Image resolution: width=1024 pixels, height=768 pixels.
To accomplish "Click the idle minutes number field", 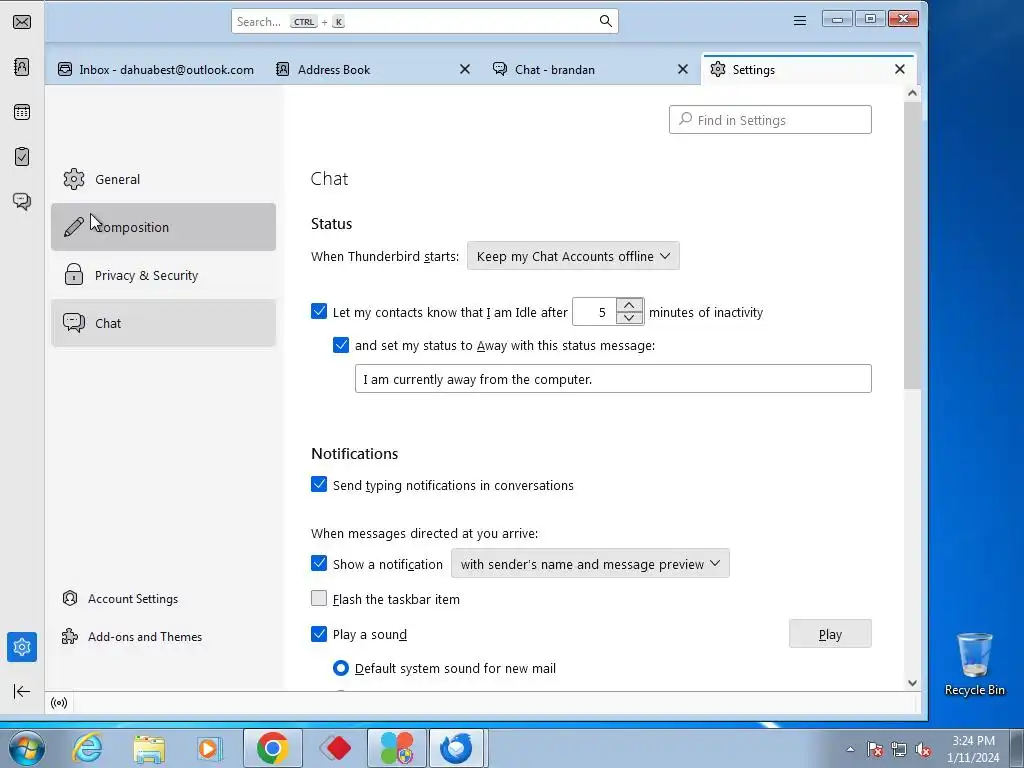I will 594,312.
